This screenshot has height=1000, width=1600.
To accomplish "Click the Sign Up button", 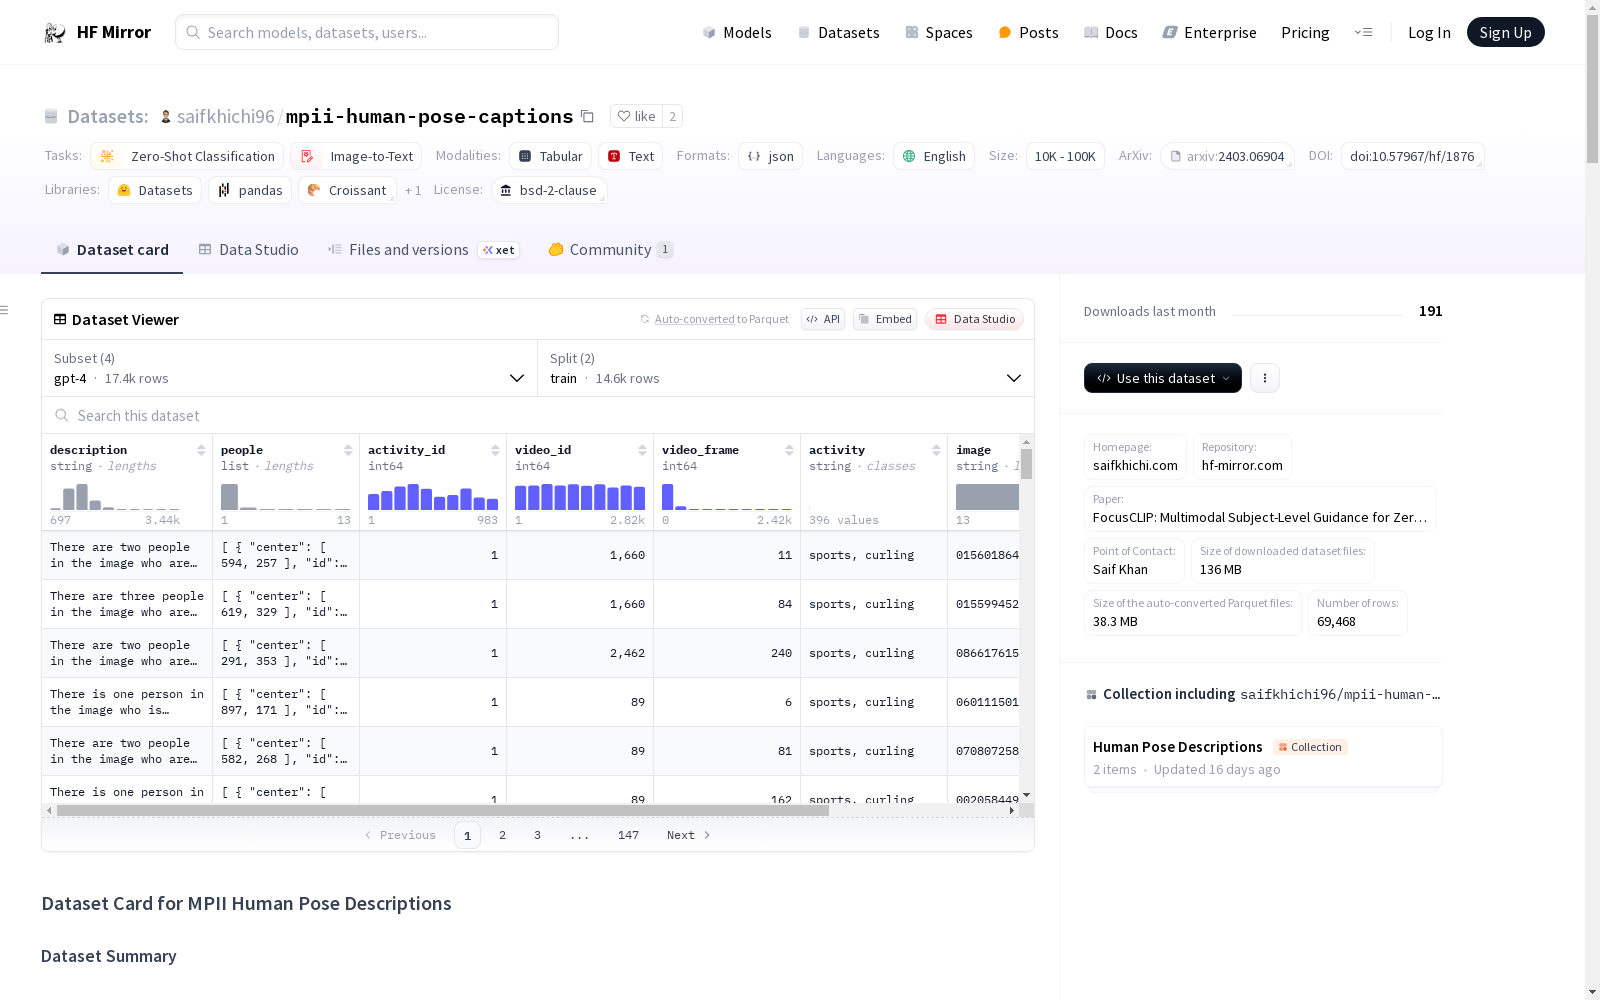I will click(x=1505, y=32).
